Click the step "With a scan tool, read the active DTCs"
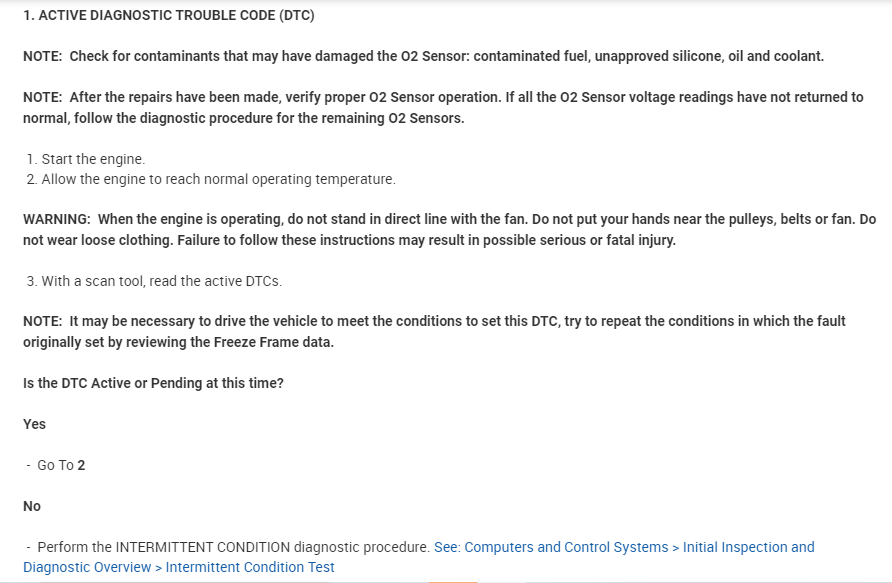This screenshot has width=892, height=583. (x=161, y=281)
